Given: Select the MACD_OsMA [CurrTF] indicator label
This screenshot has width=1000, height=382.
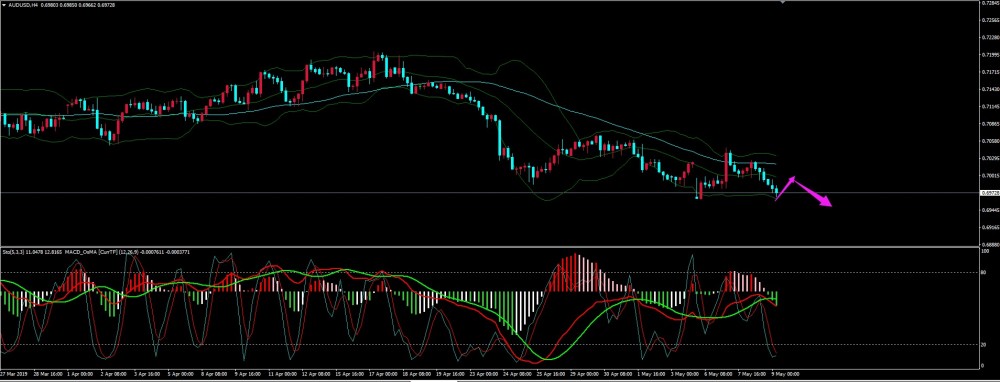Looking at the screenshot, I should point(91,252).
